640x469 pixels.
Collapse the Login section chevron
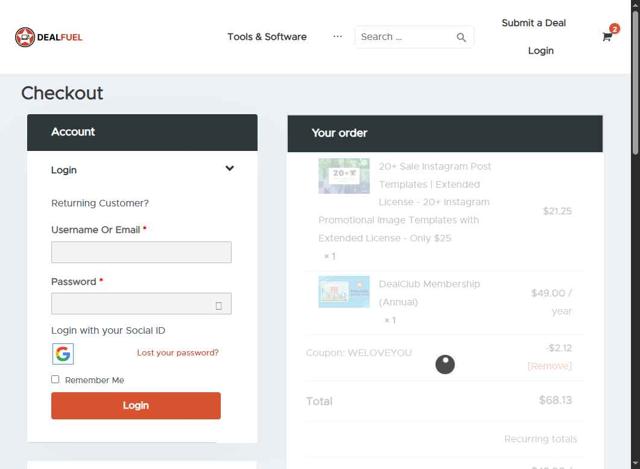229,168
